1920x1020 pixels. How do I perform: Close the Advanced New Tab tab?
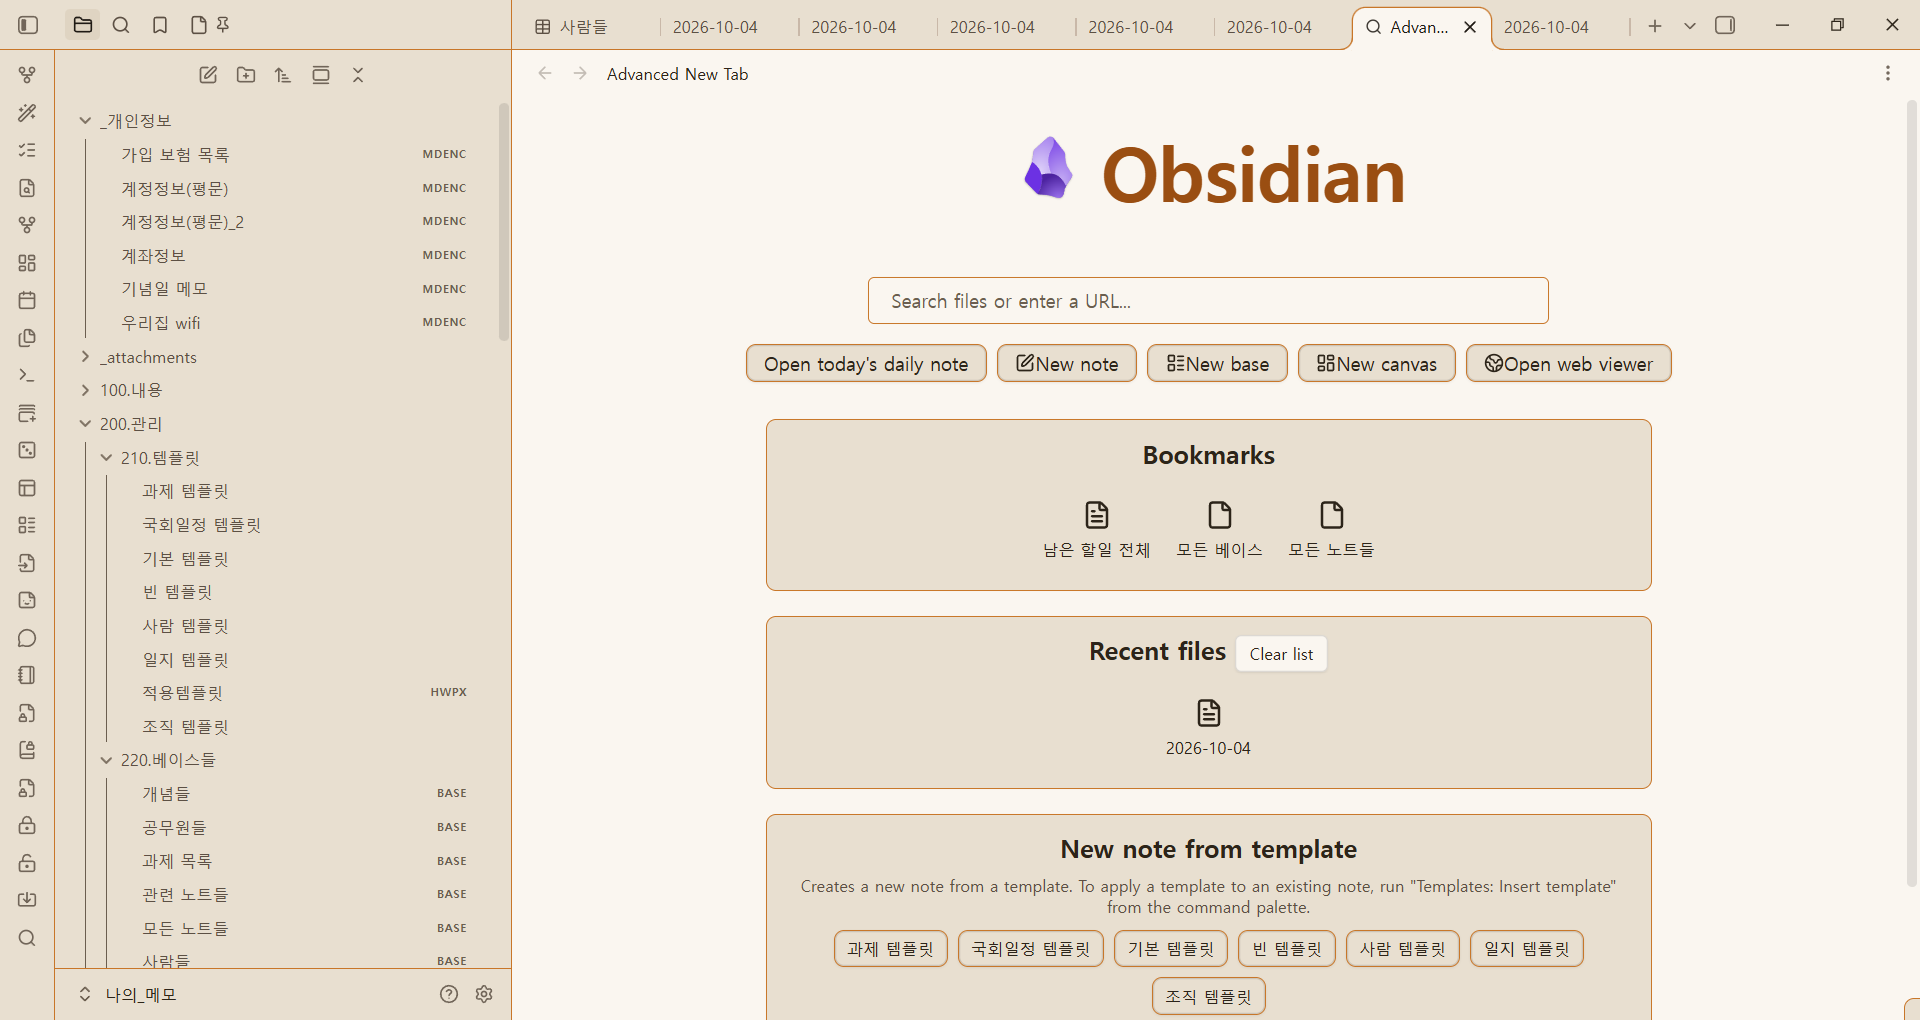(1470, 27)
